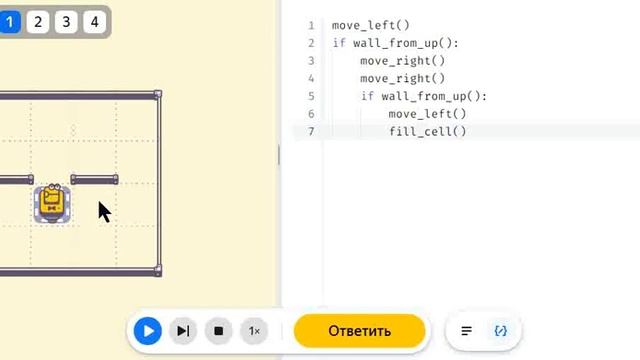Viewport: 640px width, 360px height.
Task: Switch to text lines view icon
Action: (466, 331)
